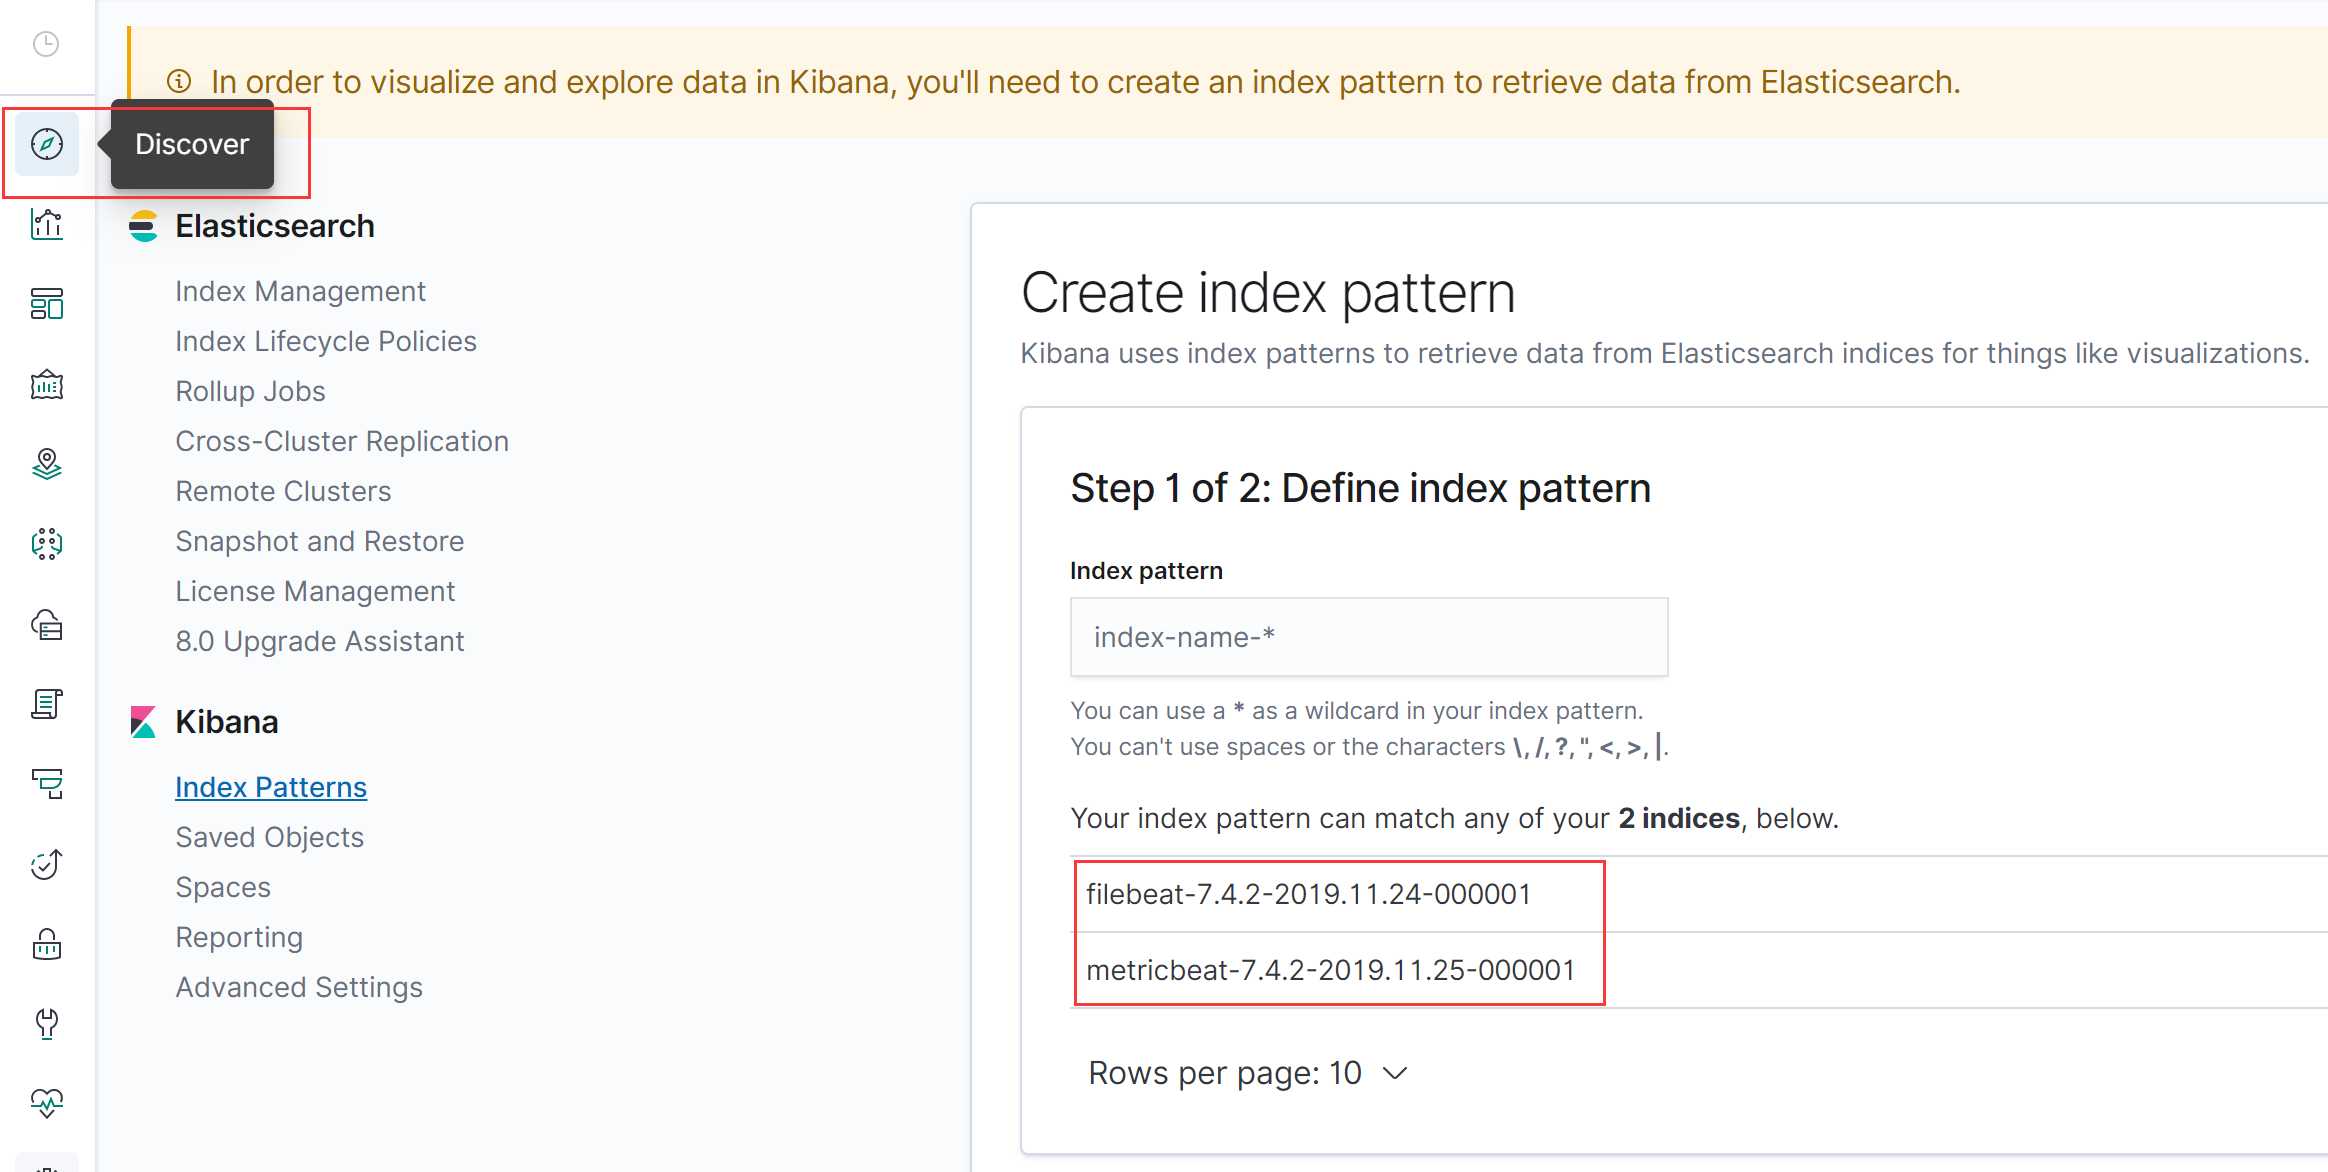Open the APM icon in sidebar
Screen dimensions: 2328x1172
[x=47, y=784]
